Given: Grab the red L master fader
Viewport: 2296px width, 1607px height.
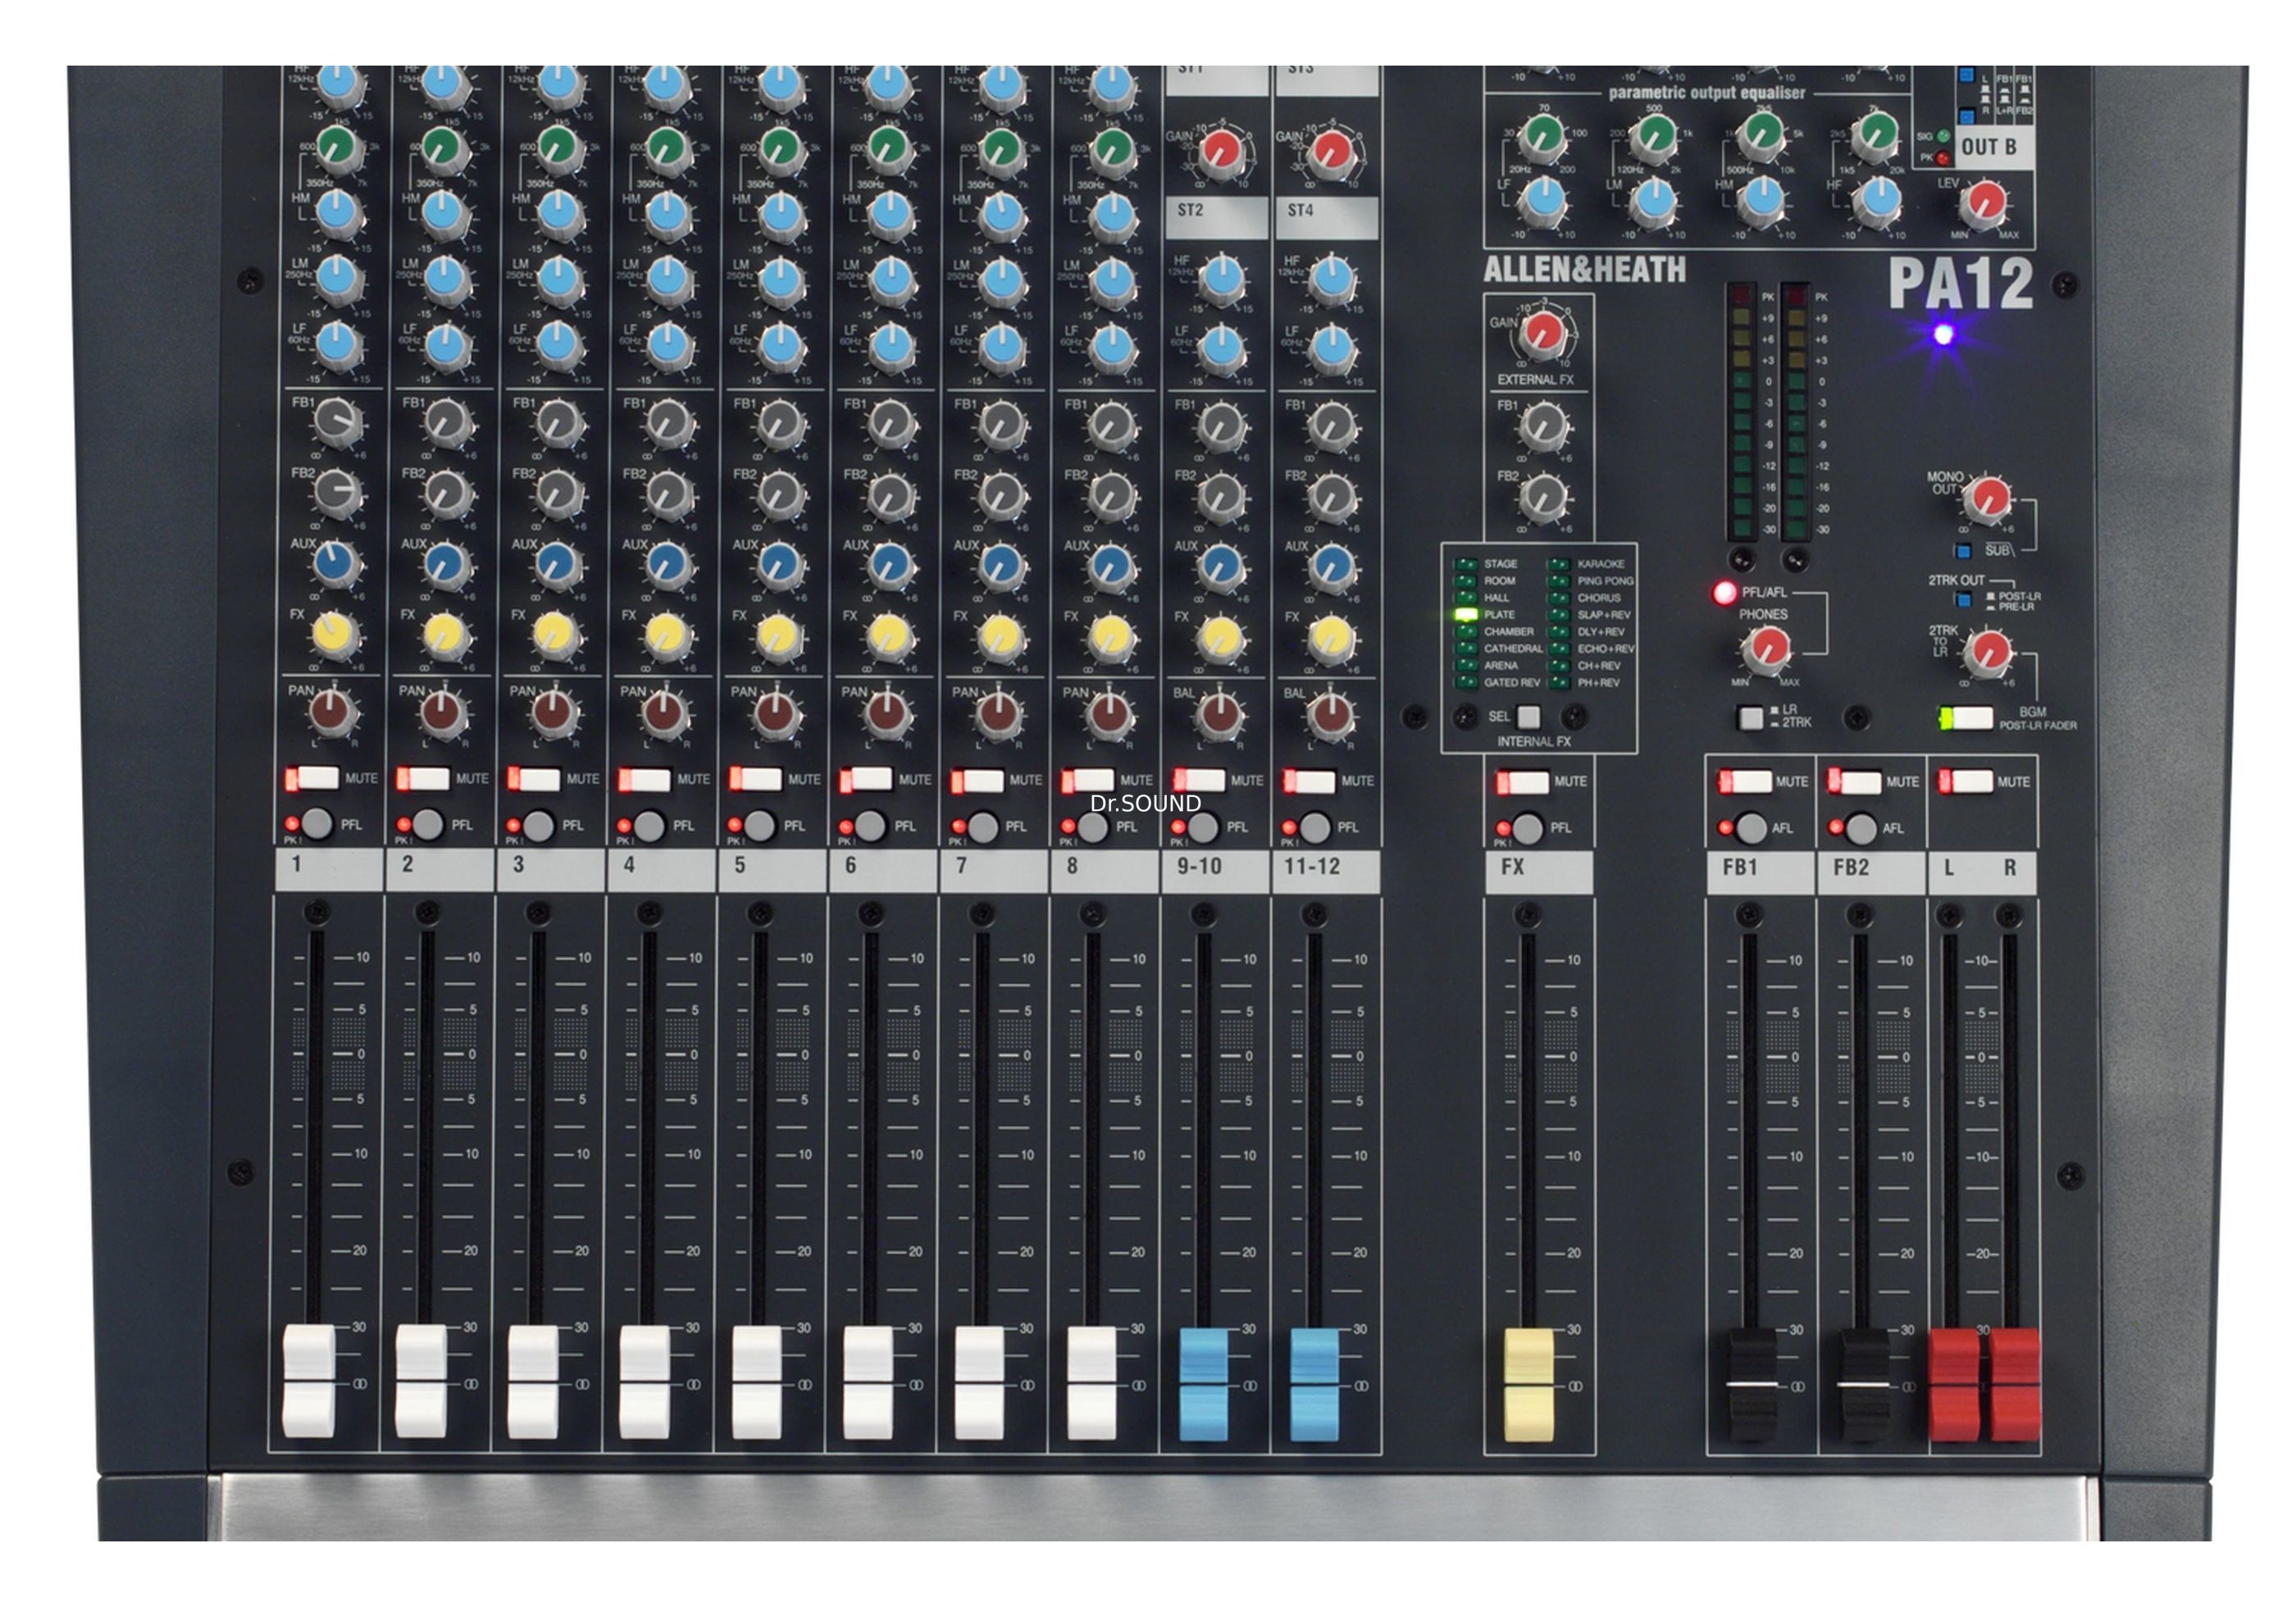Looking at the screenshot, I should [x=1953, y=1385].
